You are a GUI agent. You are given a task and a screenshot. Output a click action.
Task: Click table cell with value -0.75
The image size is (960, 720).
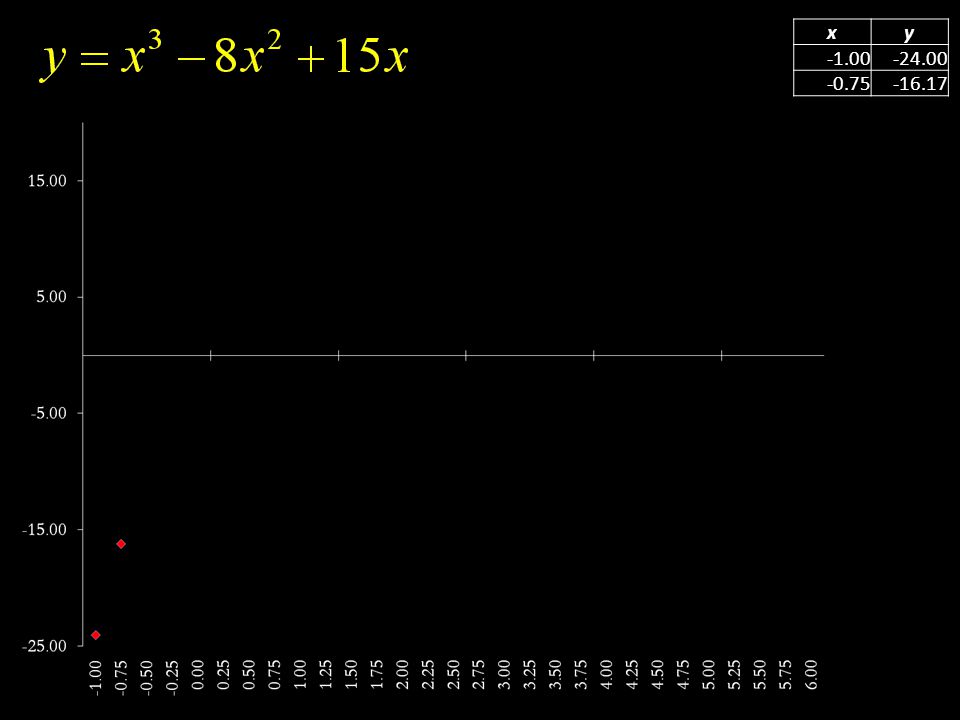[832, 83]
